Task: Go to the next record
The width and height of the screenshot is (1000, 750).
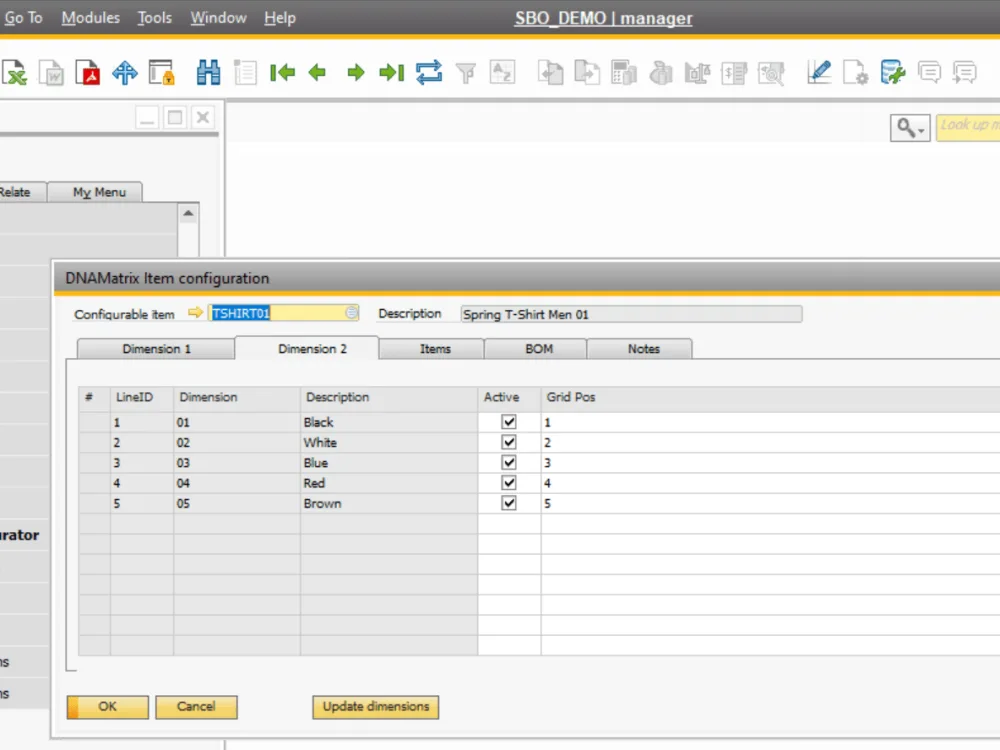Action: [357, 72]
